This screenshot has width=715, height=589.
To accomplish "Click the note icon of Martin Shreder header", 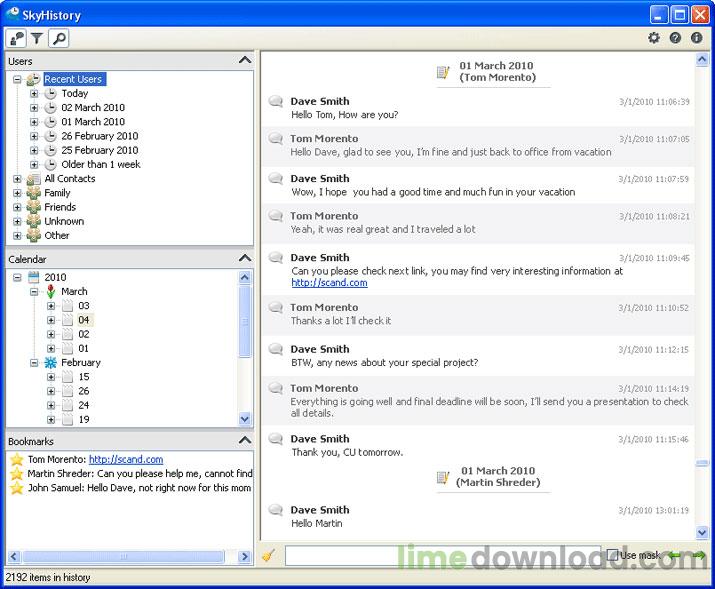I will click(443, 477).
